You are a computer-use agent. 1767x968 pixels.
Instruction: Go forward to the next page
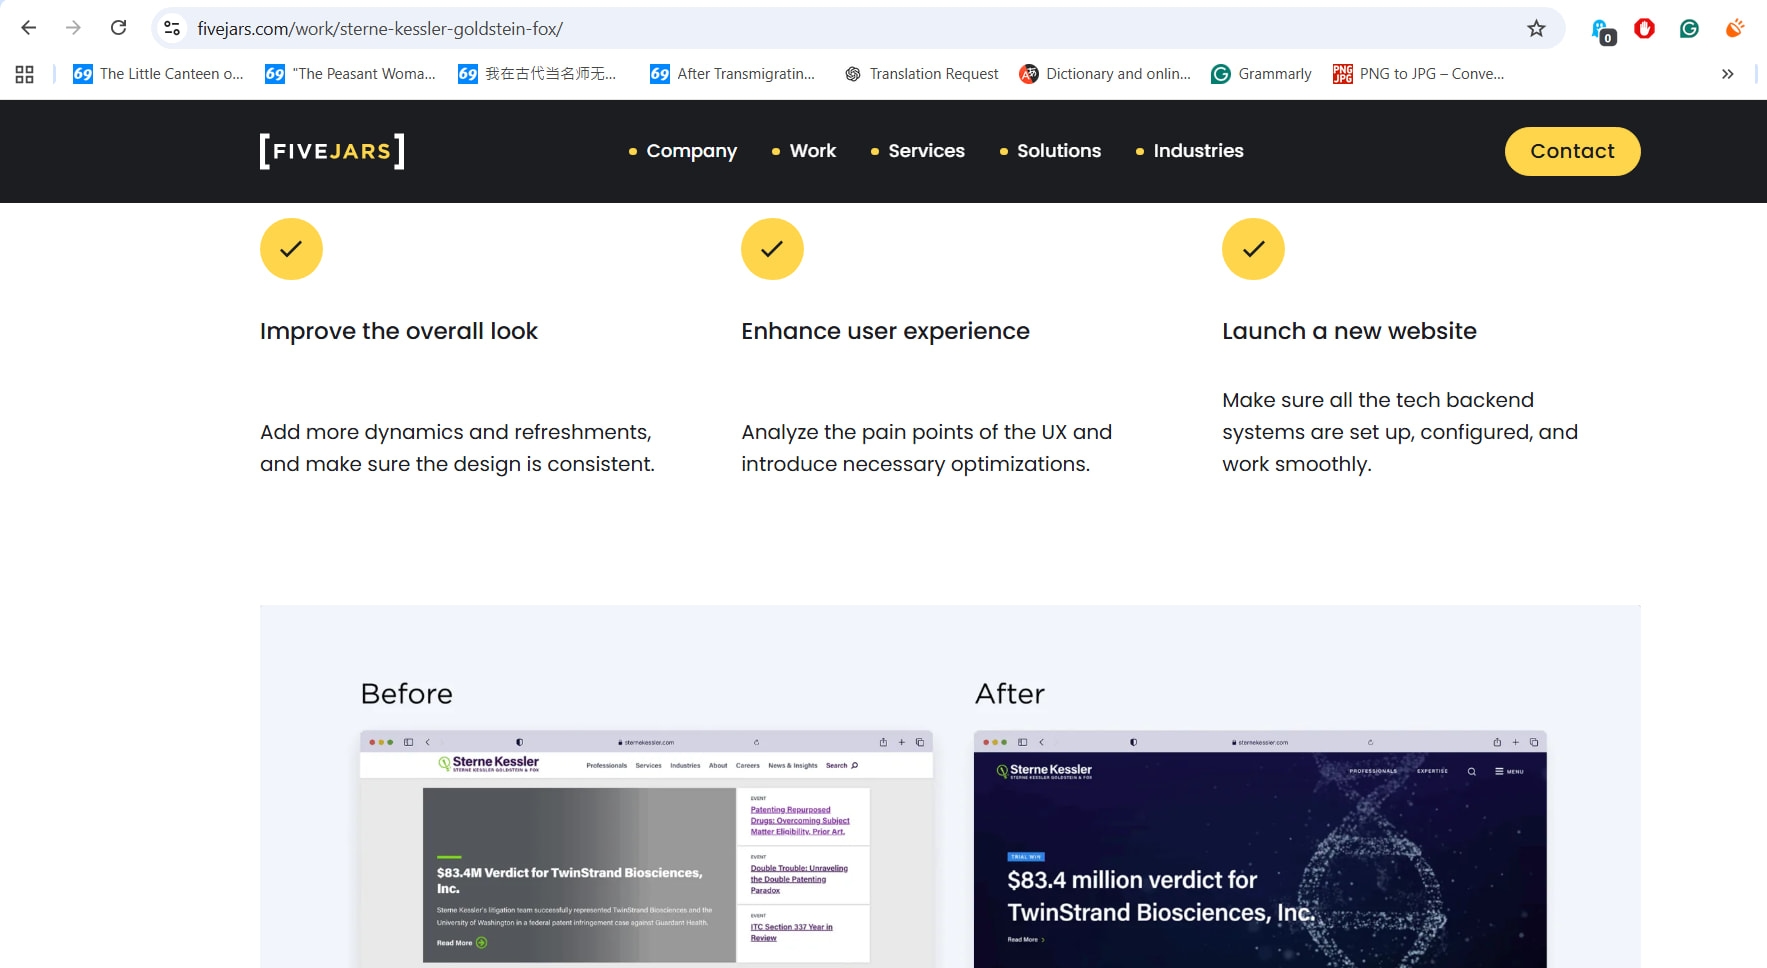point(73,28)
